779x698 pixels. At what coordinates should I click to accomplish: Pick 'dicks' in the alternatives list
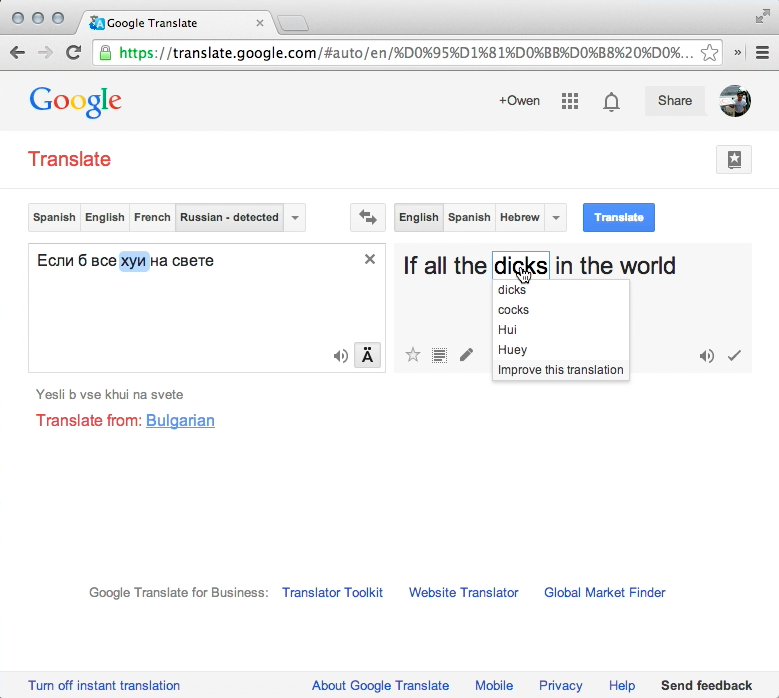pyautogui.click(x=561, y=290)
